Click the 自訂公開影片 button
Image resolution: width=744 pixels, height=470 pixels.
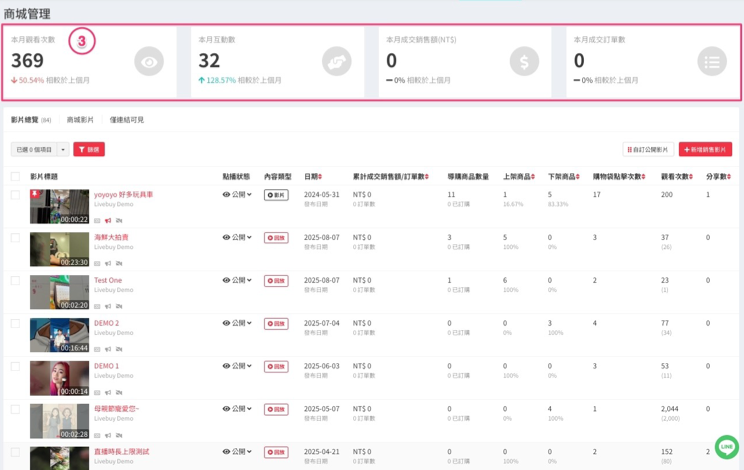point(647,149)
